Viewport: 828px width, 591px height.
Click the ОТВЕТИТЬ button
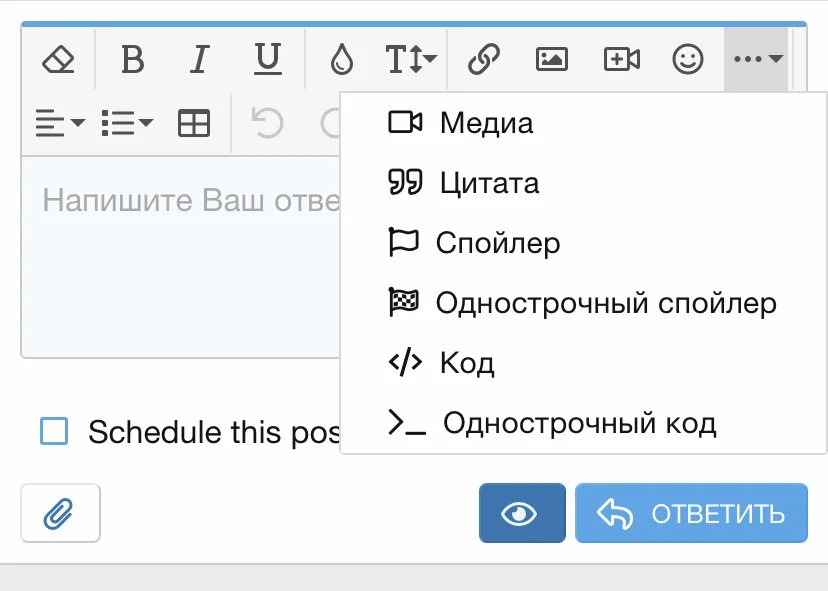pyautogui.click(x=691, y=512)
